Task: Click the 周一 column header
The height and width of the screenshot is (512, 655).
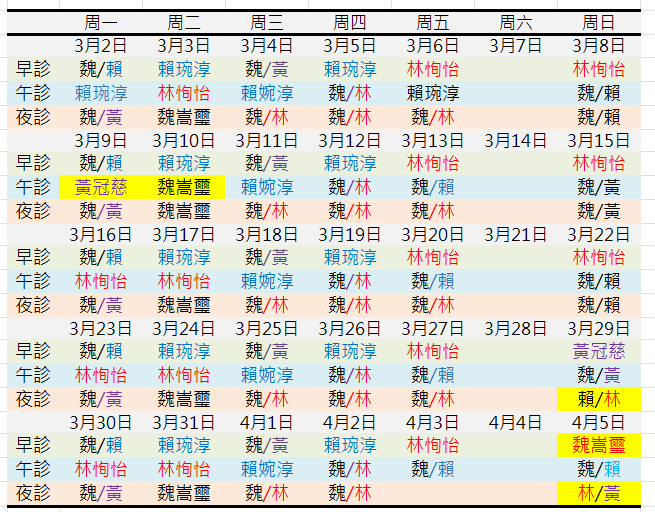Action: tap(101, 22)
